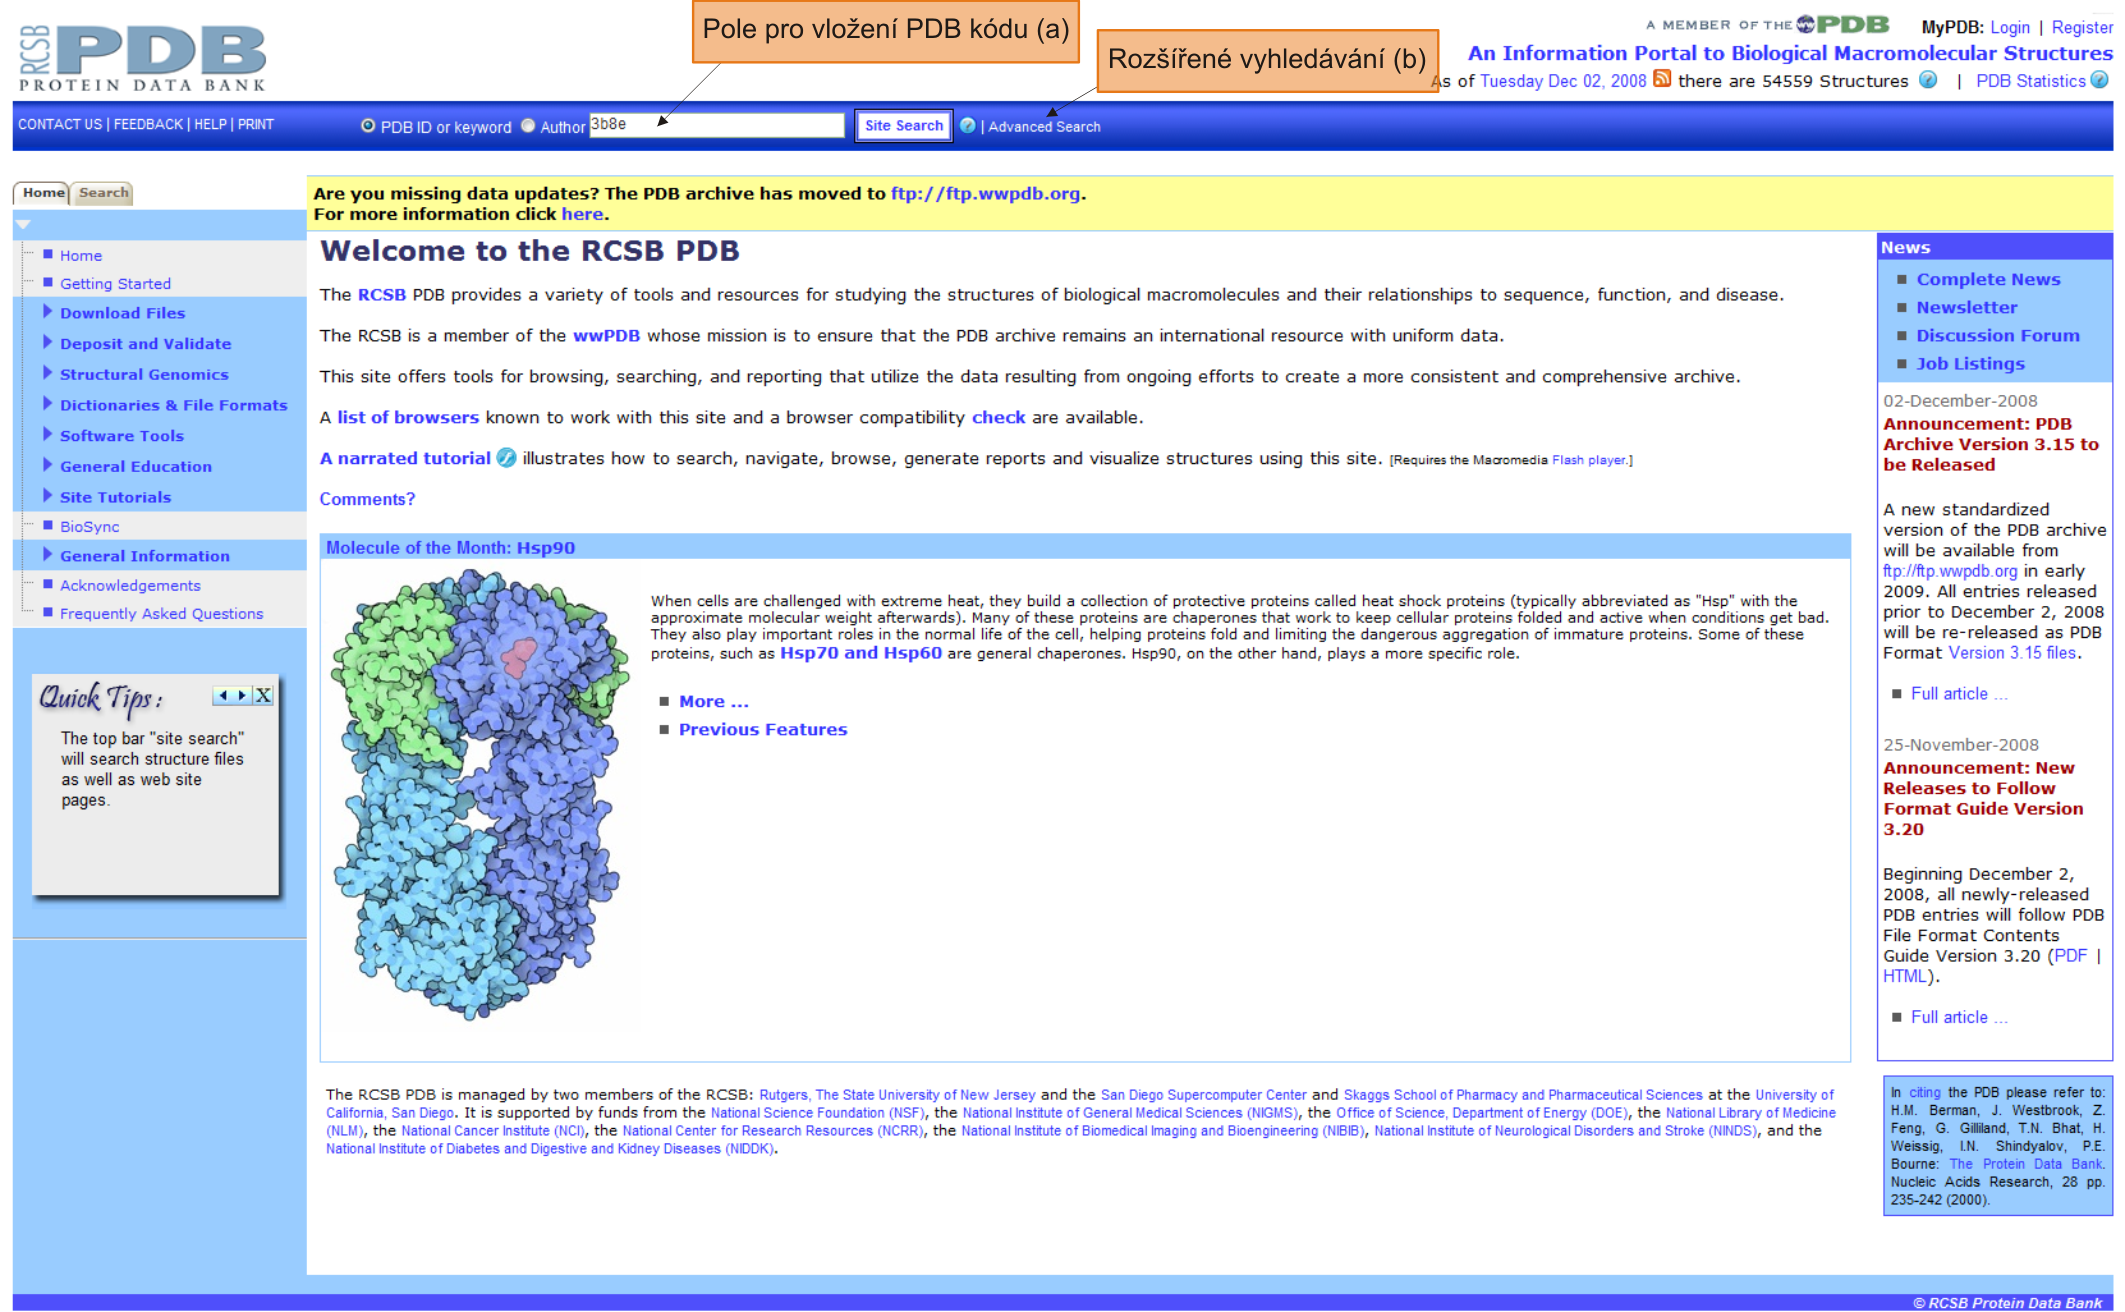Open 'The Protein Data Bank' citation link
Screen dimensions: 2125x1312
tap(2026, 1164)
